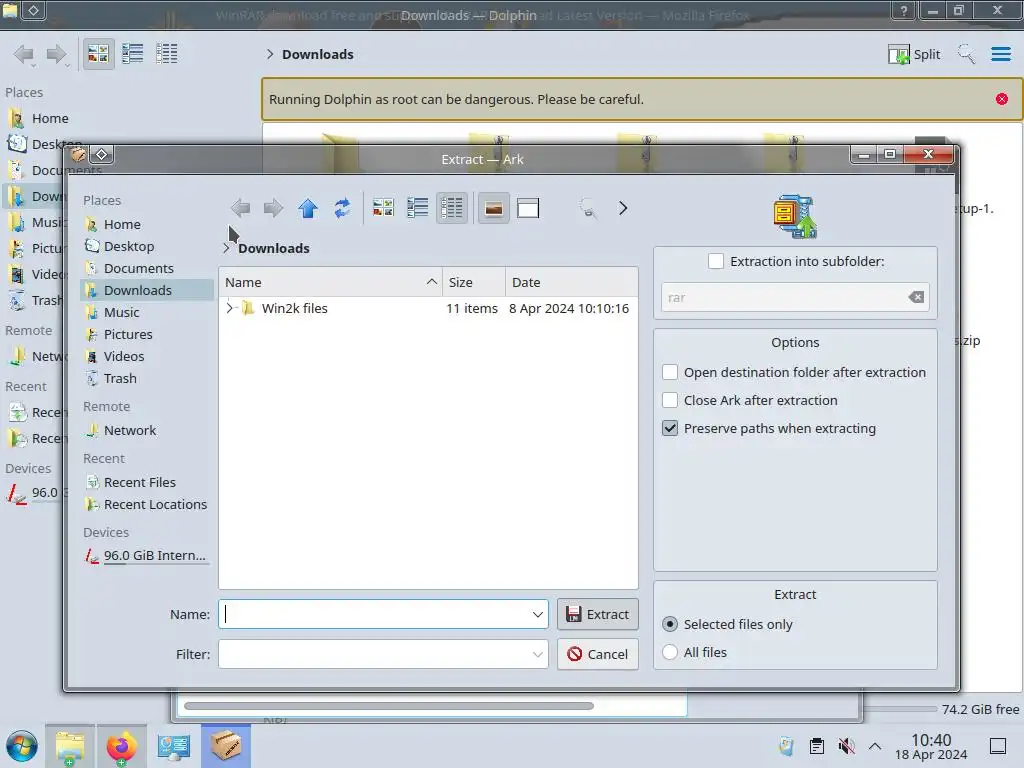The width and height of the screenshot is (1024, 768).
Task: Open Network in Extract dialog Places
Action: pos(148,430)
